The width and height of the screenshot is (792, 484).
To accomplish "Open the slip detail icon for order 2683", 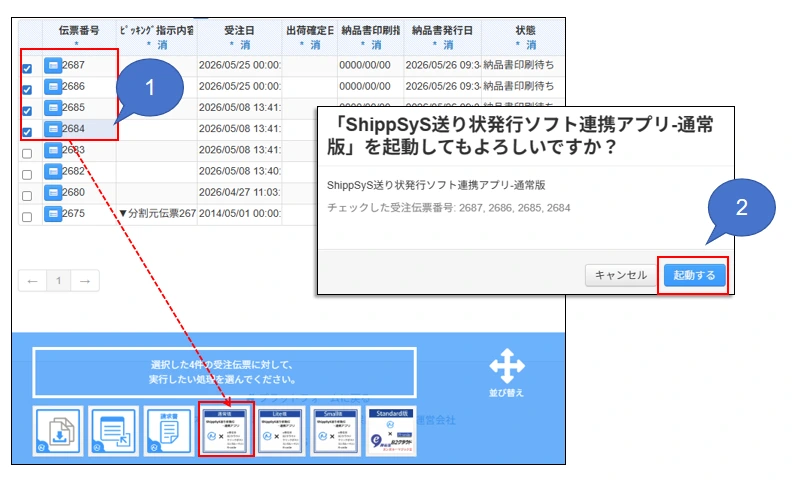I will pyautogui.click(x=53, y=150).
